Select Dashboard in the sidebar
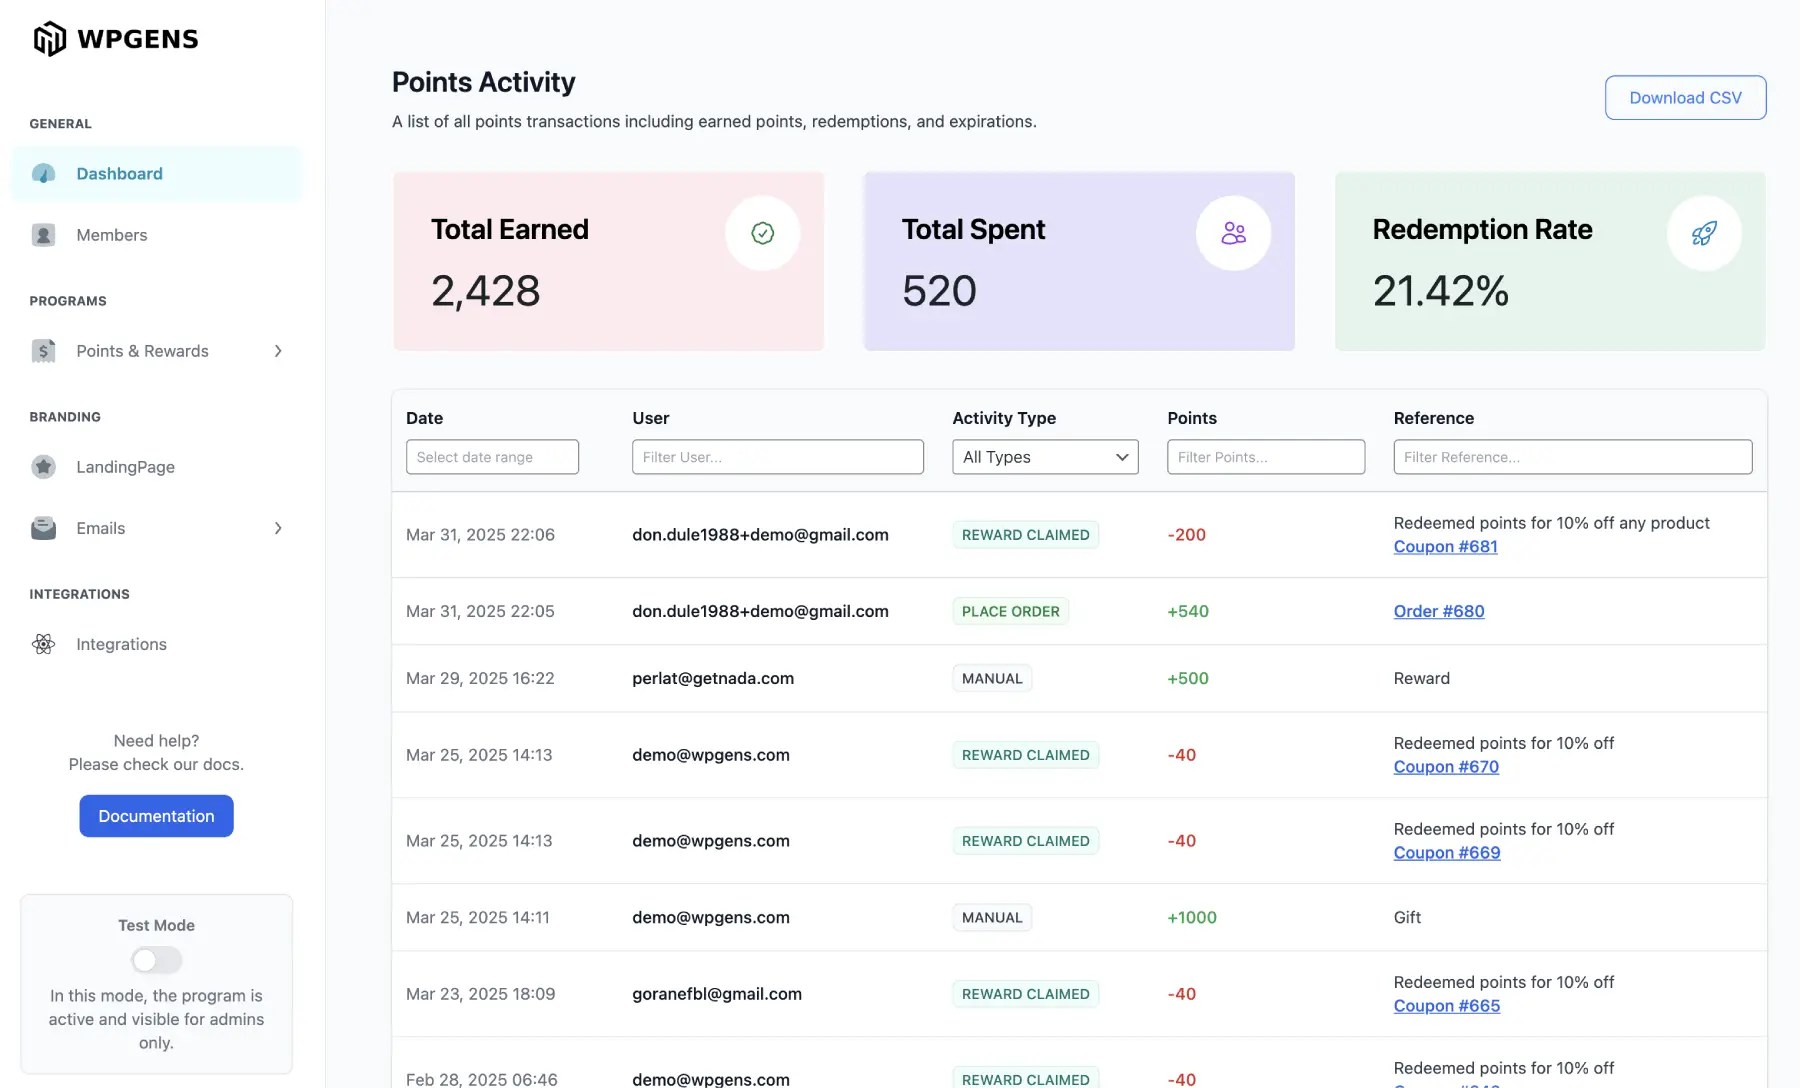 (x=119, y=173)
